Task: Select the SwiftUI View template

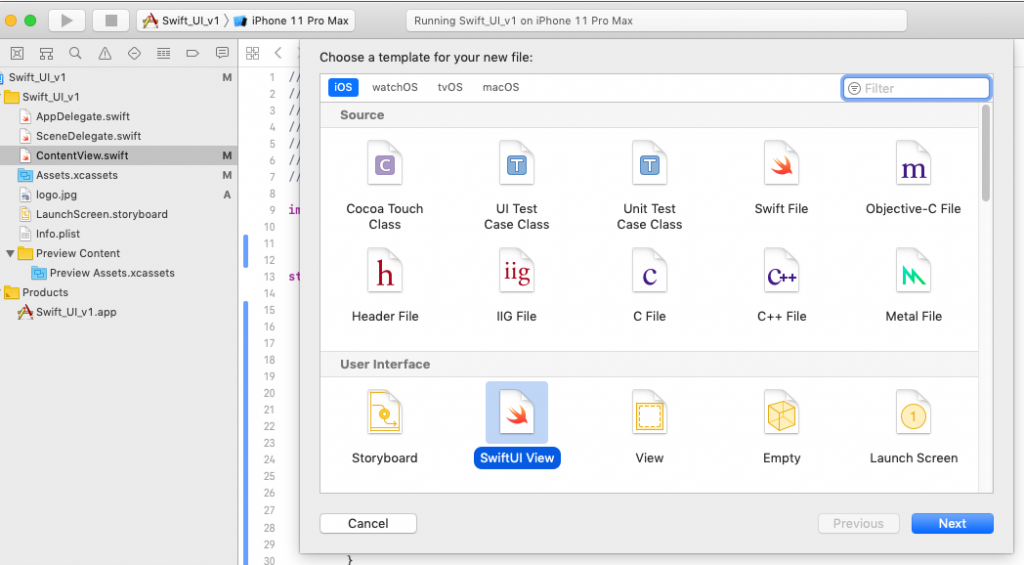Action: (517, 425)
